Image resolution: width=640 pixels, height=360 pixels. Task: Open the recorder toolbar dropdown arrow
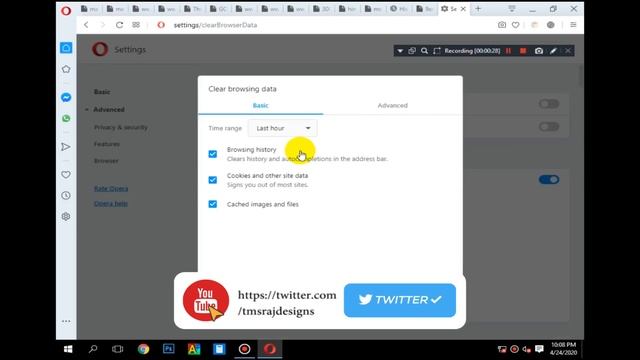tap(400, 51)
